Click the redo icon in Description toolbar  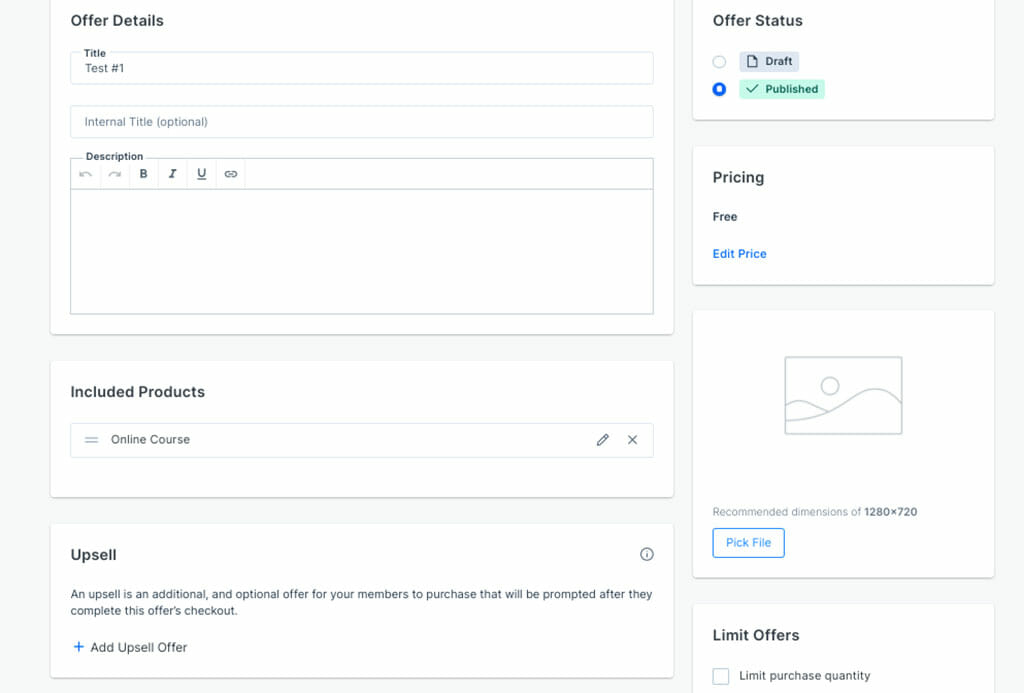coord(115,174)
